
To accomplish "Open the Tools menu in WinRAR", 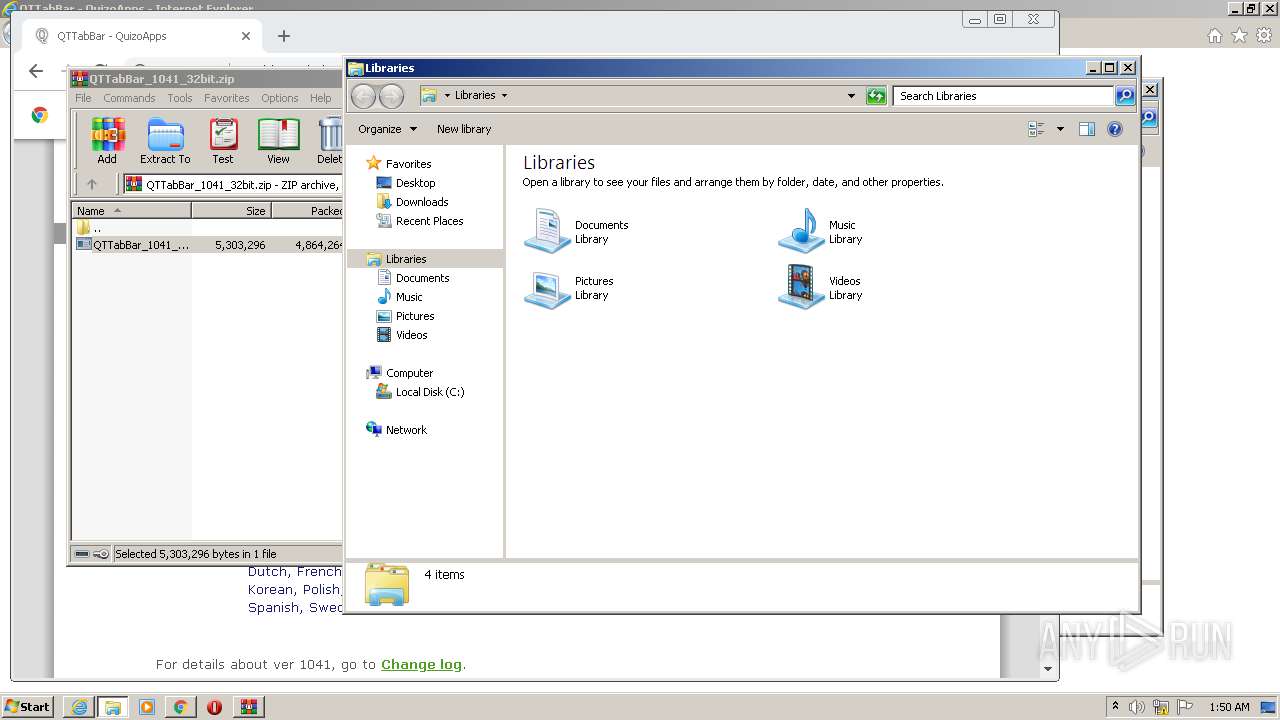I will [x=180, y=98].
